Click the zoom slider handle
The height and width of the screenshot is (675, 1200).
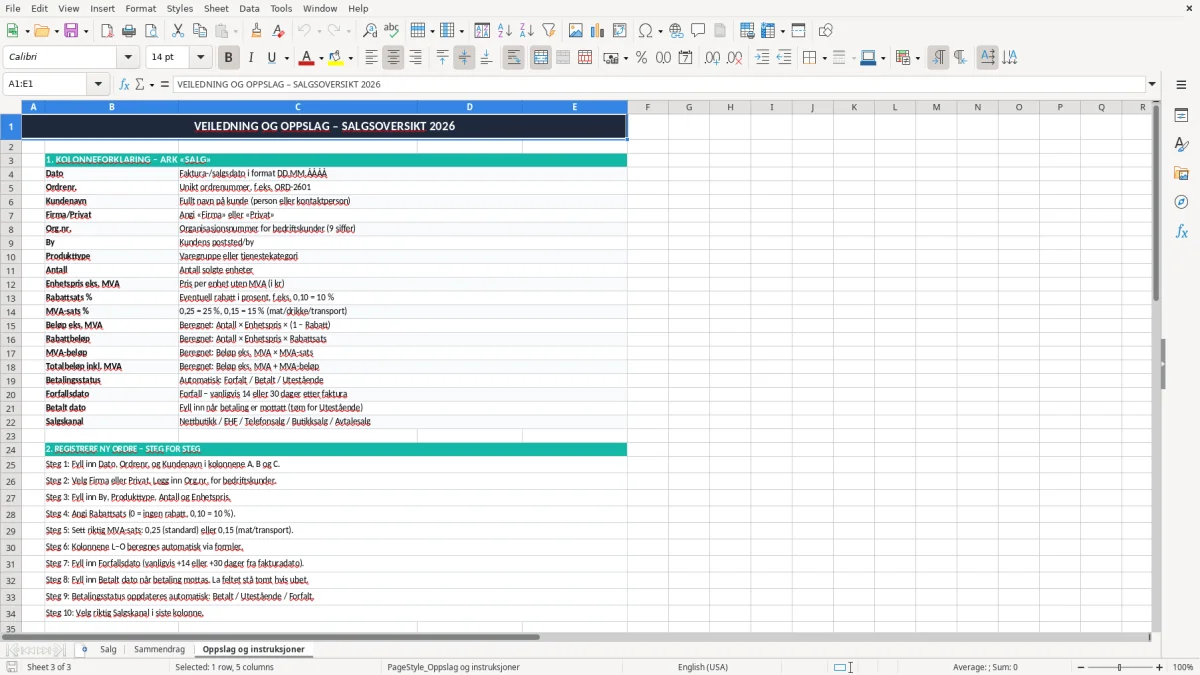coord(1119,667)
